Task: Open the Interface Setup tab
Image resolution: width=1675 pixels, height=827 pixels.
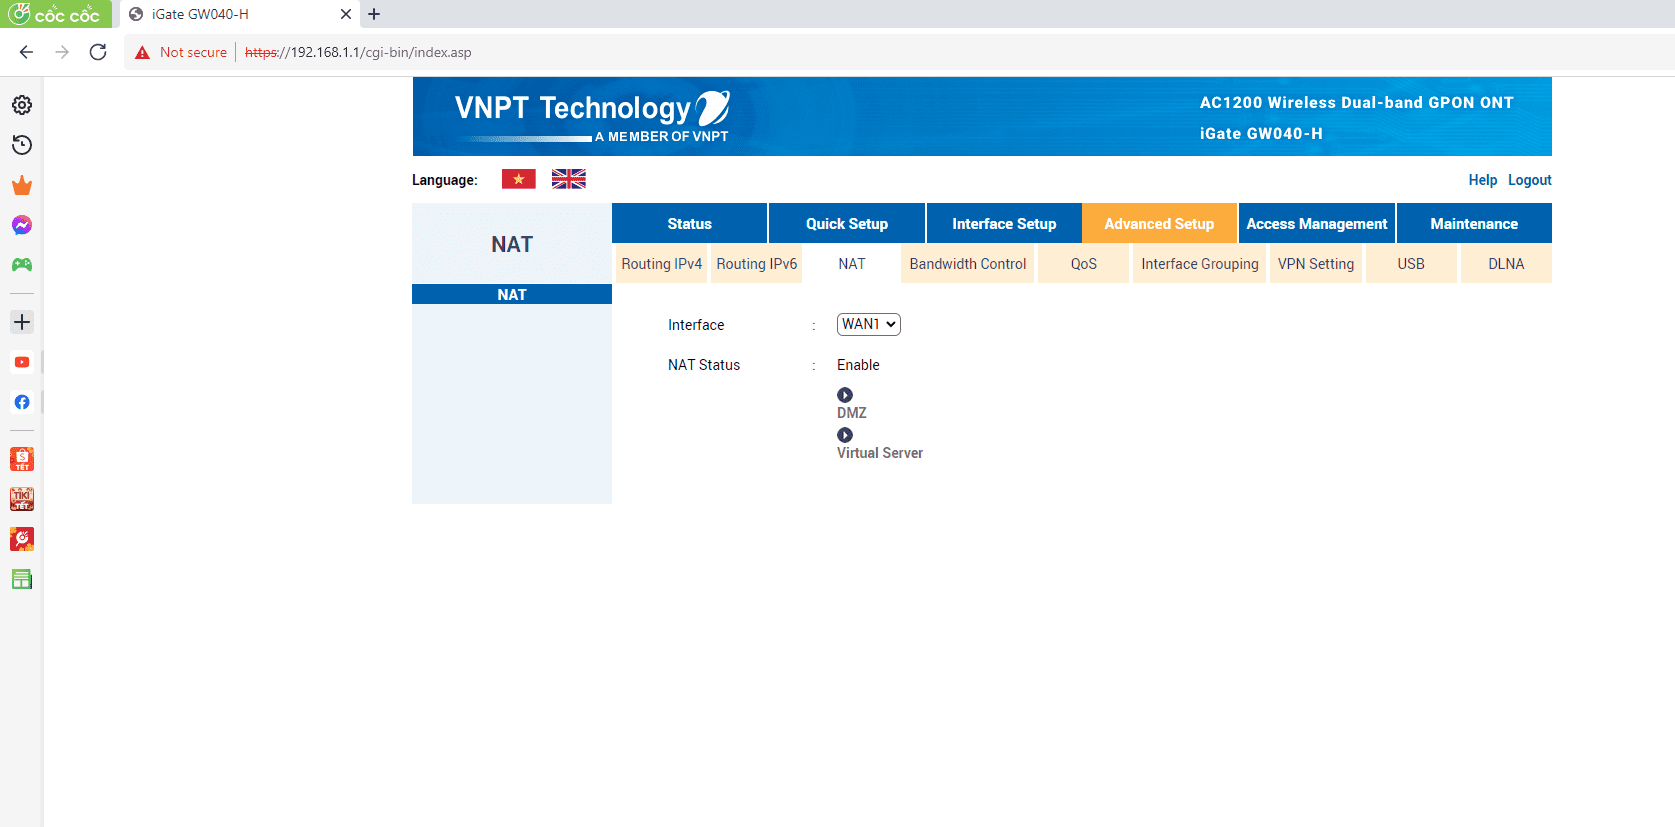Action: click(1004, 223)
